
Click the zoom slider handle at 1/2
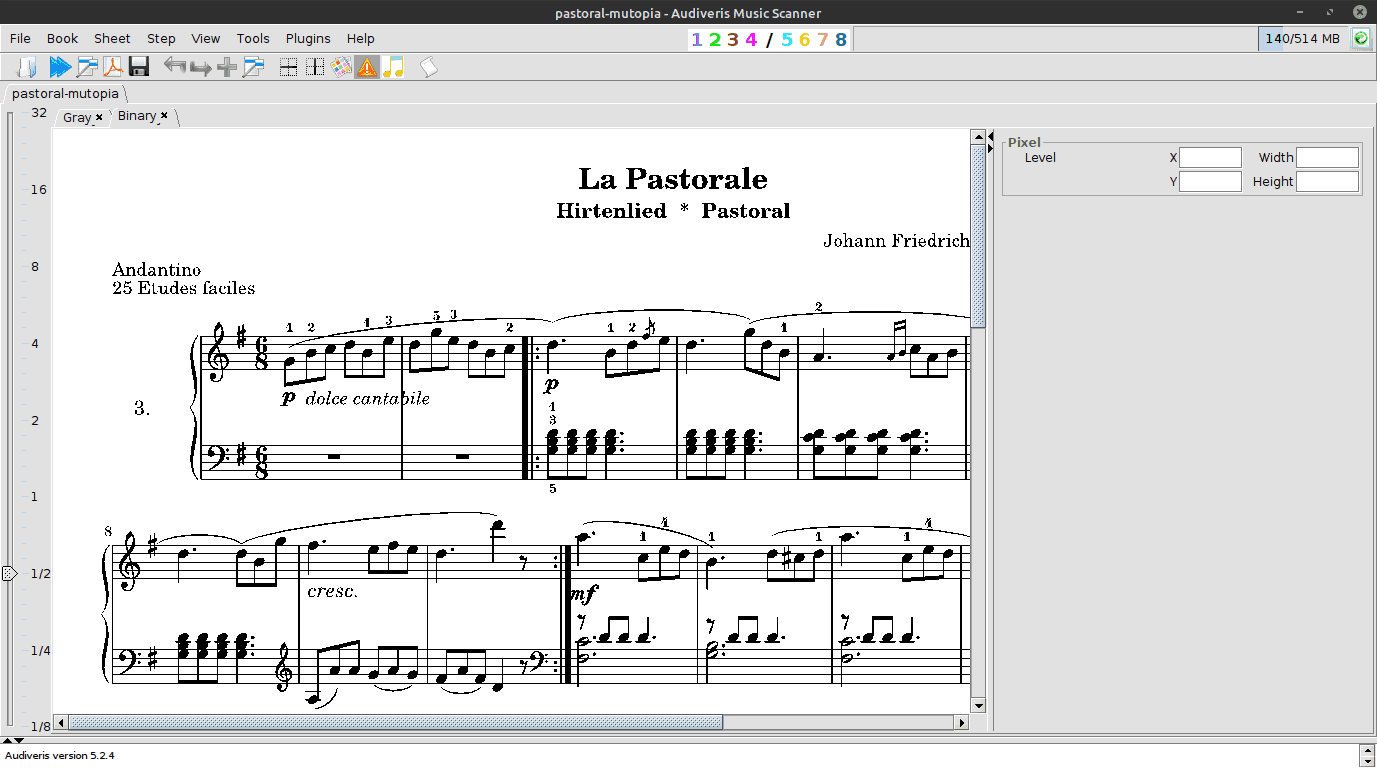point(9,574)
